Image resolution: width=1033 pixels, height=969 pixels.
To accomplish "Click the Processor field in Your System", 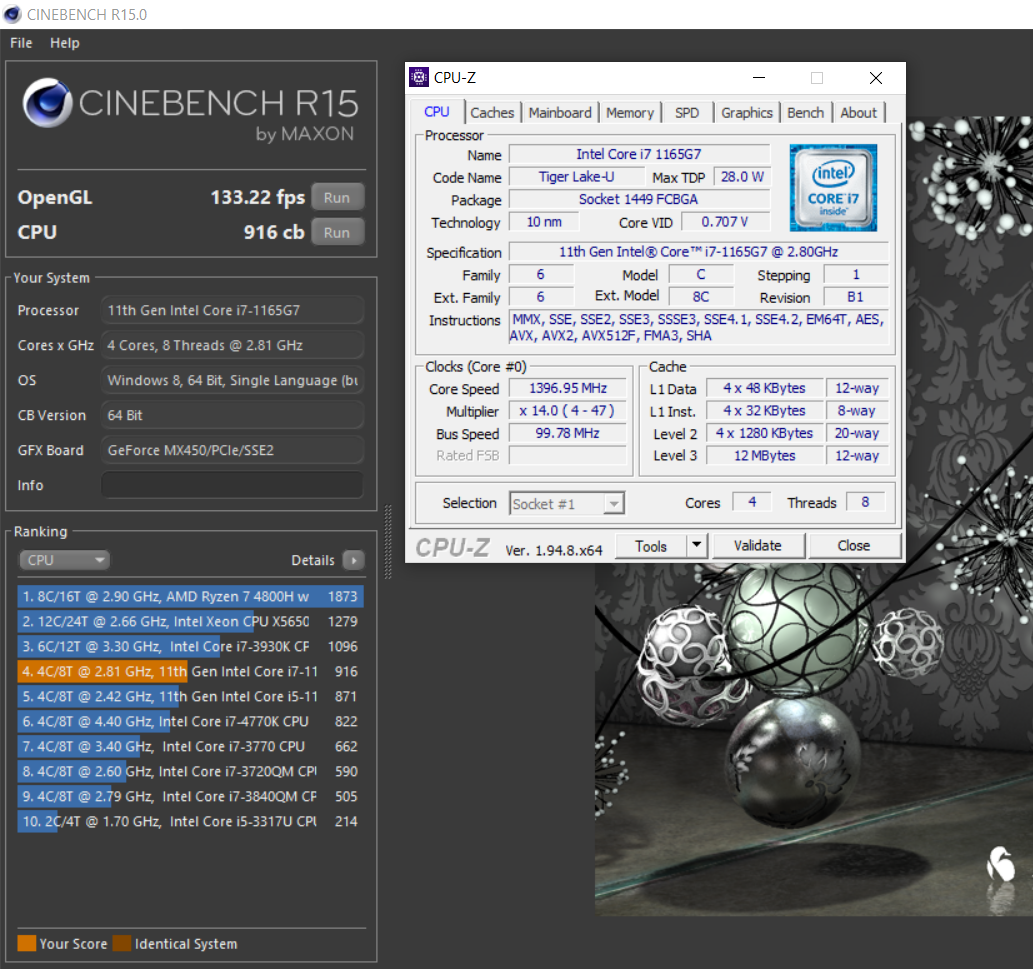I will [232, 310].
